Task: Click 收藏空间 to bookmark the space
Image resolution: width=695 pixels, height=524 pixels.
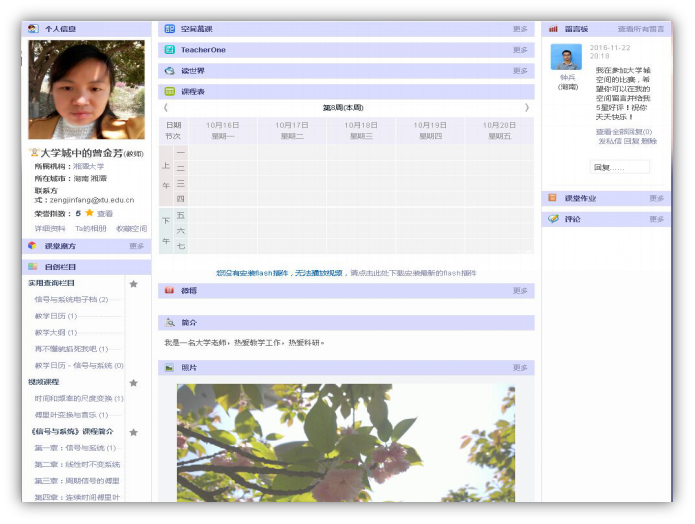Action: pyautogui.click(x=132, y=228)
